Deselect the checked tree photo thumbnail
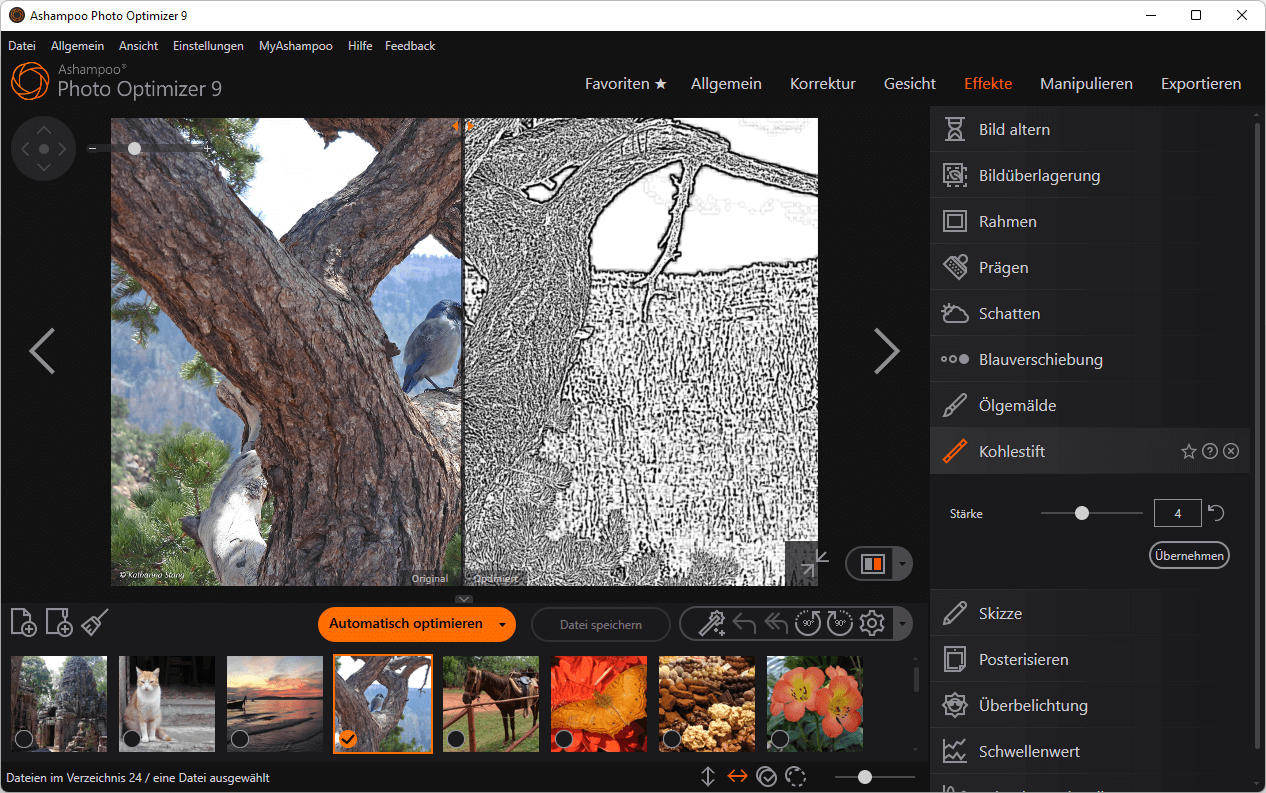Viewport: 1266px width, 793px height. pos(348,739)
